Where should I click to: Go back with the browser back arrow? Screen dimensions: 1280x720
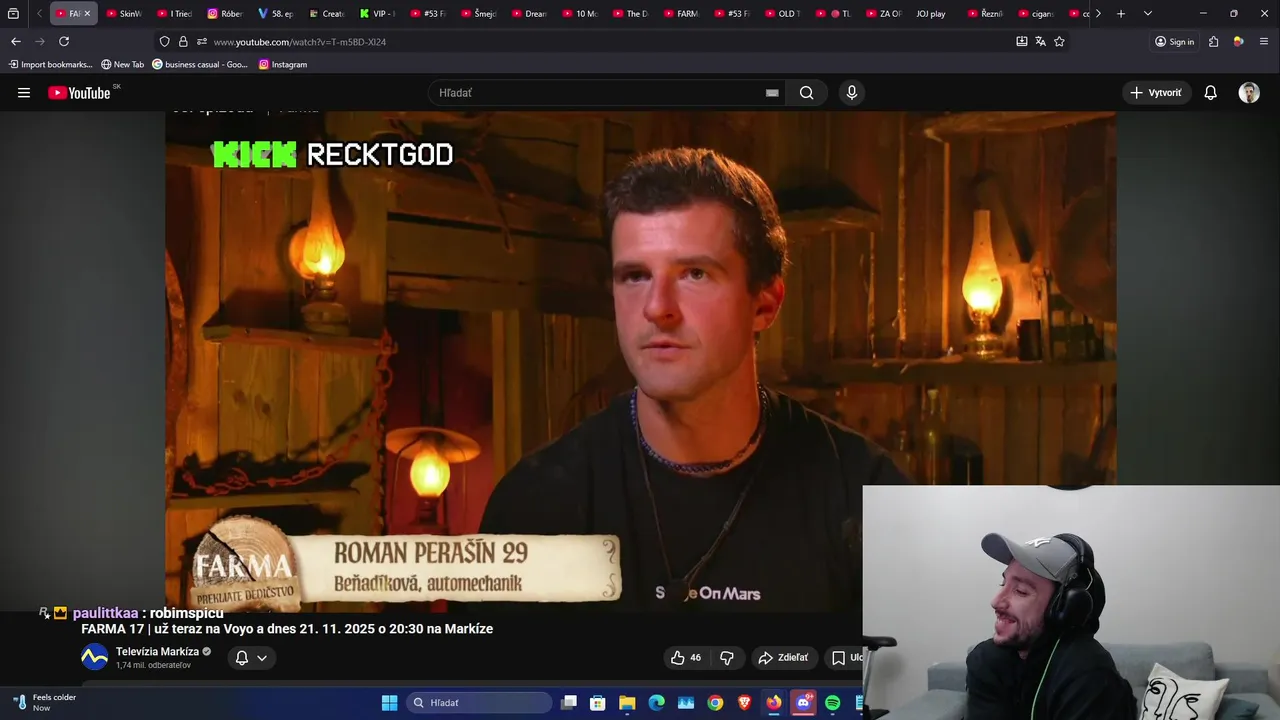16,41
